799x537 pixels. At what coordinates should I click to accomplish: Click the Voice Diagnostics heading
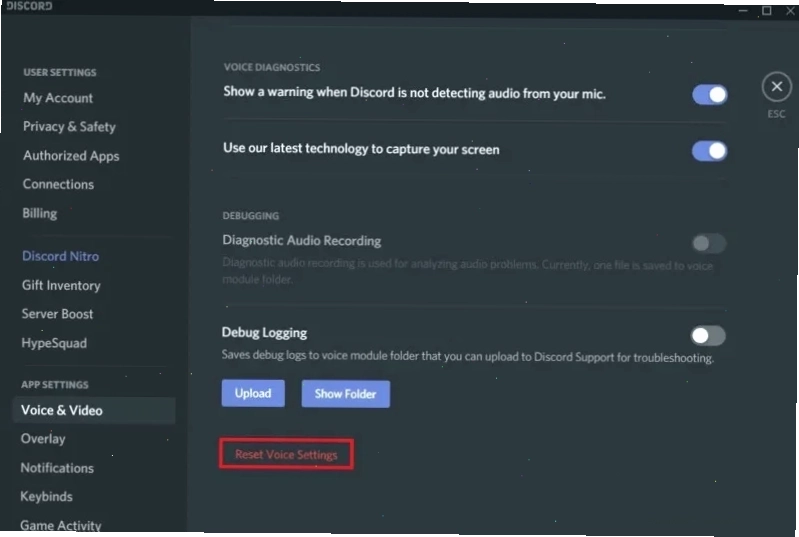[x=272, y=67]
